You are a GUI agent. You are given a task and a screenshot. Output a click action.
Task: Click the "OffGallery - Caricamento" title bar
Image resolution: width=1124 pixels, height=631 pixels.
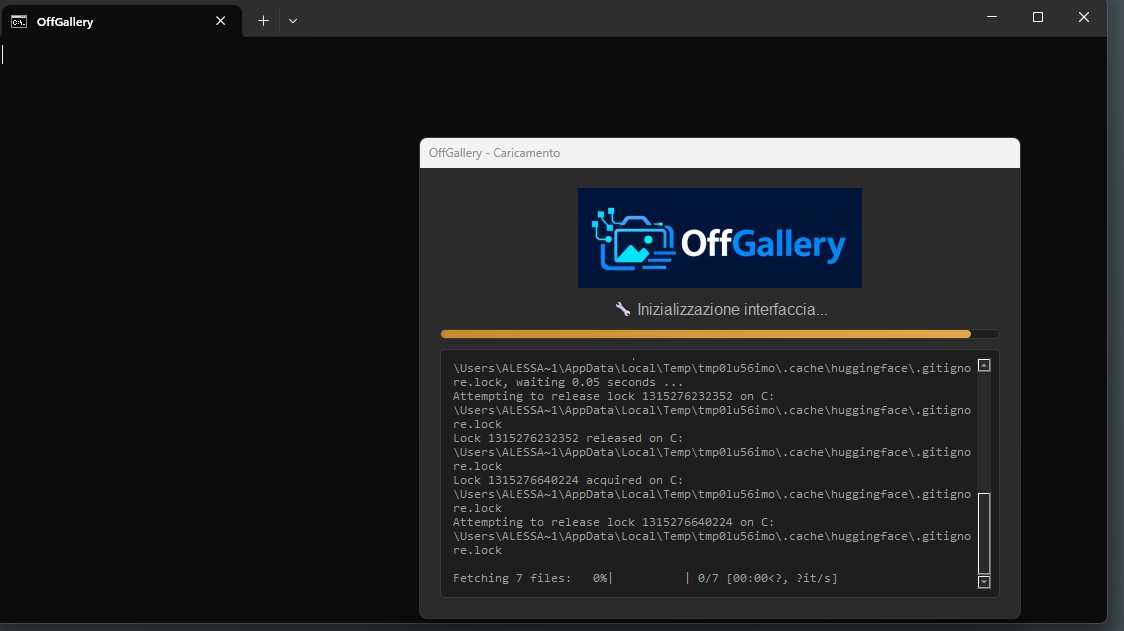[x=720, y=153]
